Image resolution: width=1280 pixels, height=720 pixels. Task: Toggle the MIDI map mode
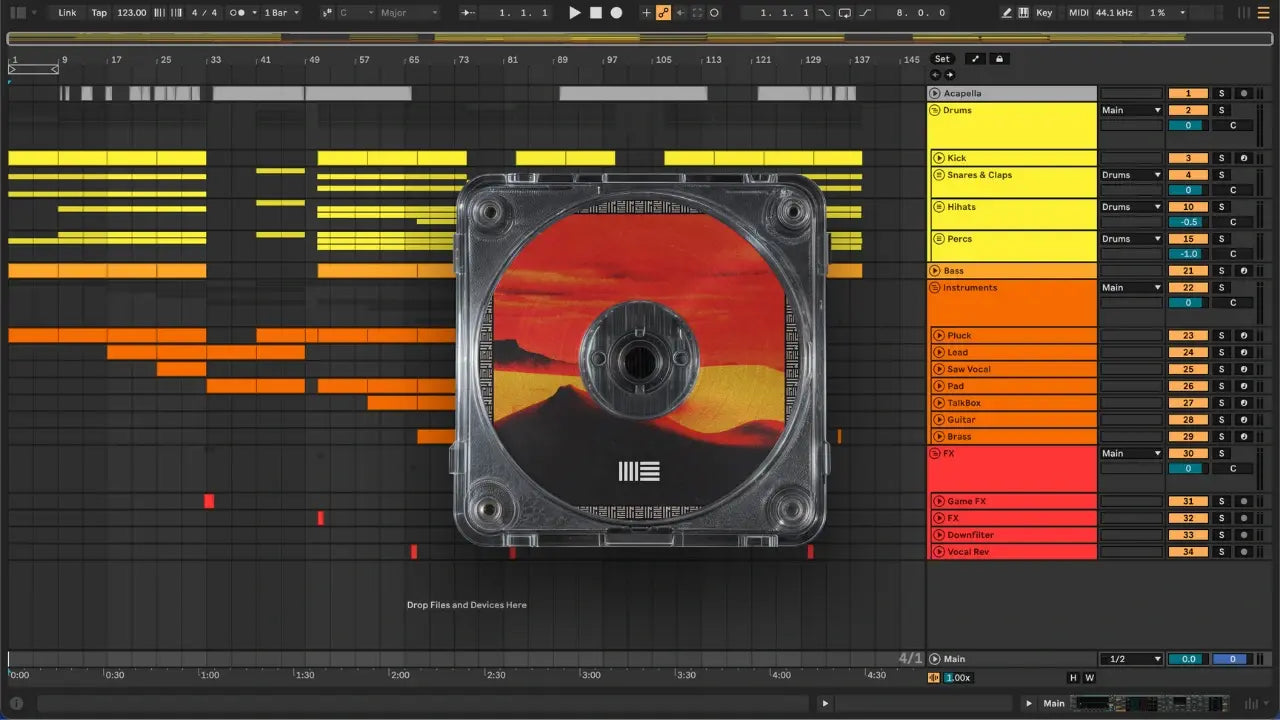pos(1078,13)
